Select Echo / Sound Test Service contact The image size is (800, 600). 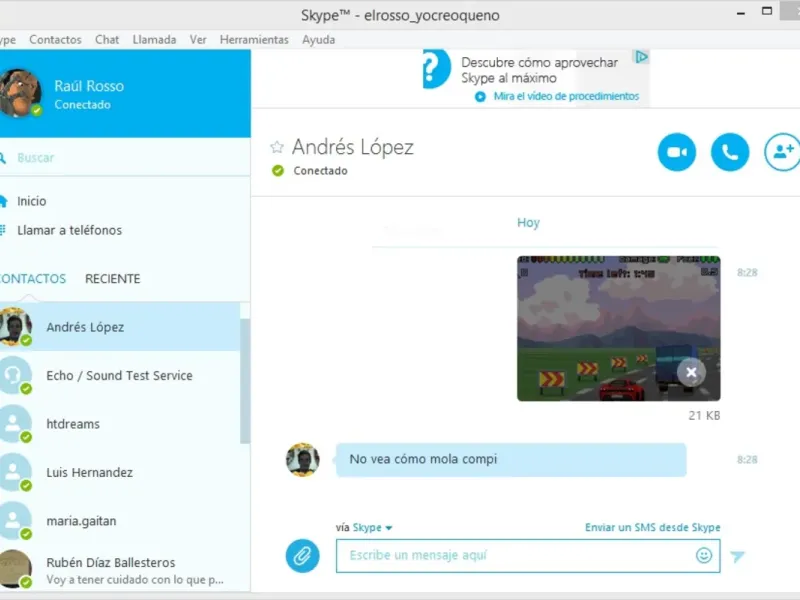click(x=120, y=376)
